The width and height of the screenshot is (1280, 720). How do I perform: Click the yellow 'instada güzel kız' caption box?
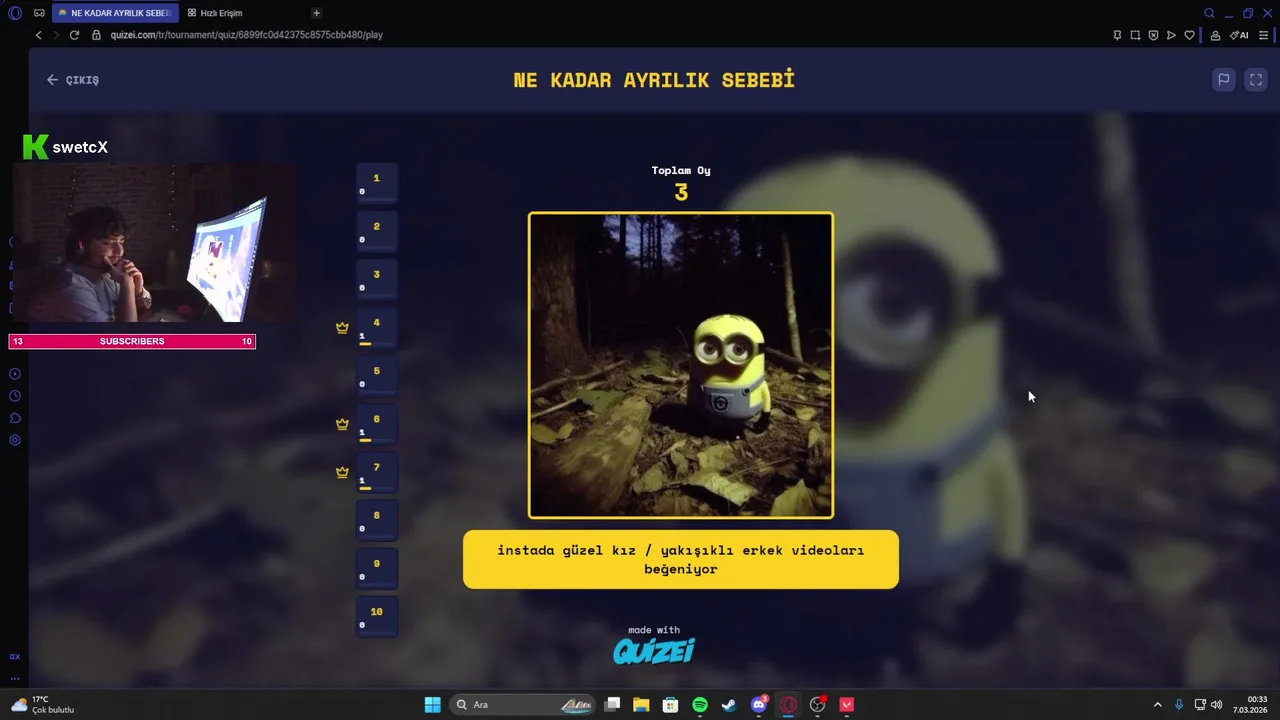[x=681, y=559]
